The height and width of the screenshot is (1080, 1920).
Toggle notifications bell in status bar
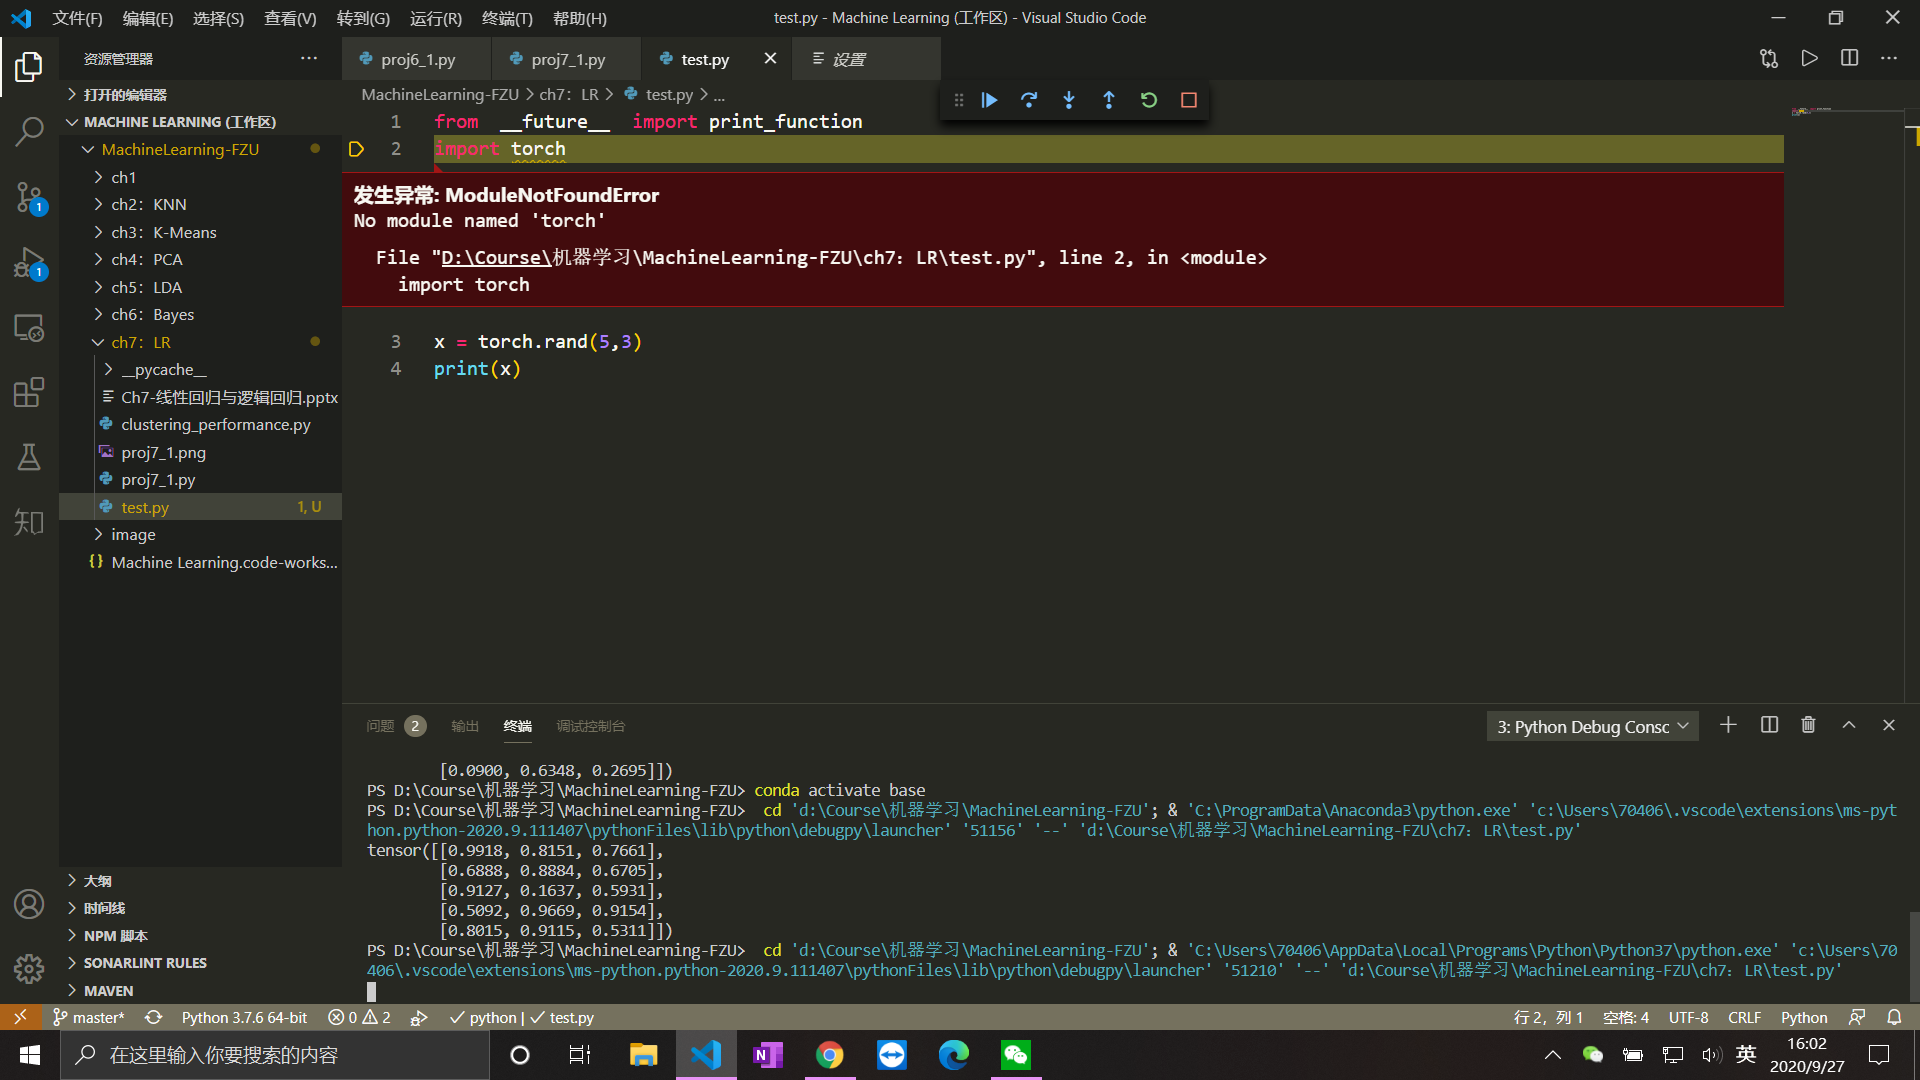click(x=1894, y=1017)
